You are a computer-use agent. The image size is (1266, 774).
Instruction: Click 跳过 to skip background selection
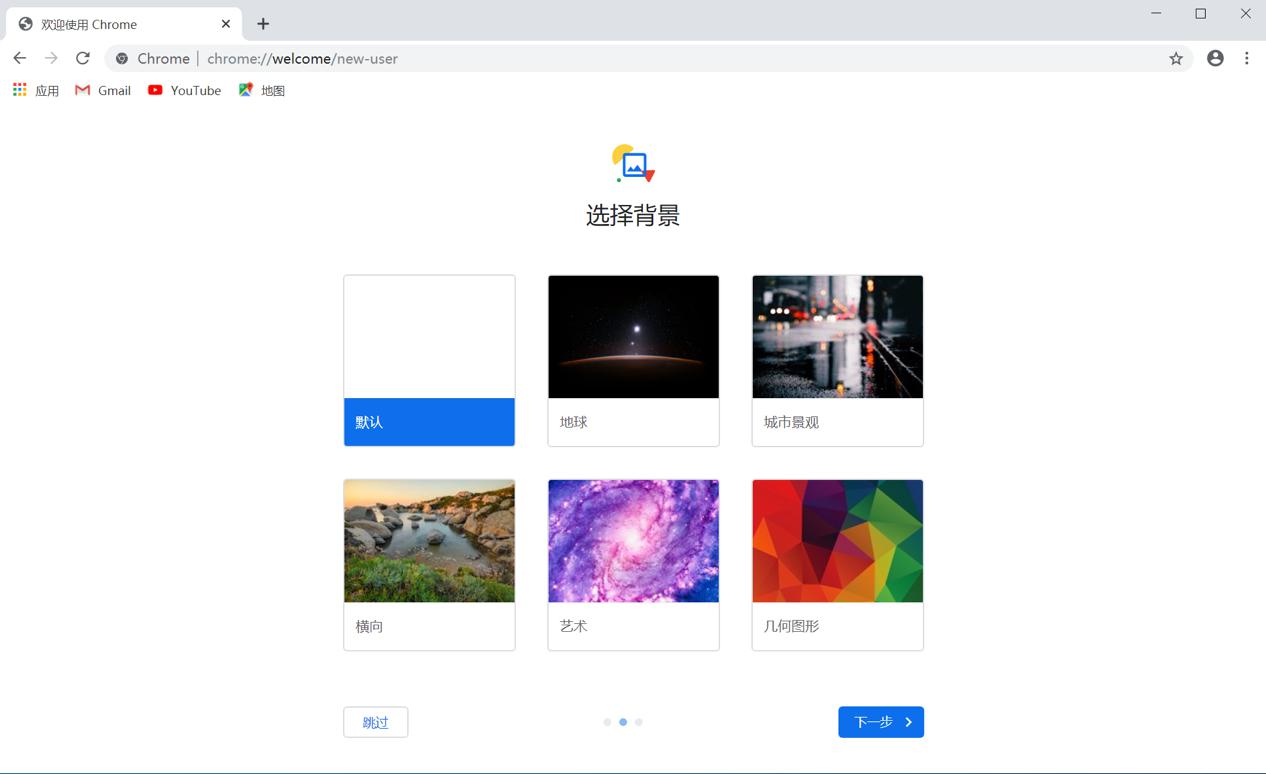375,721
